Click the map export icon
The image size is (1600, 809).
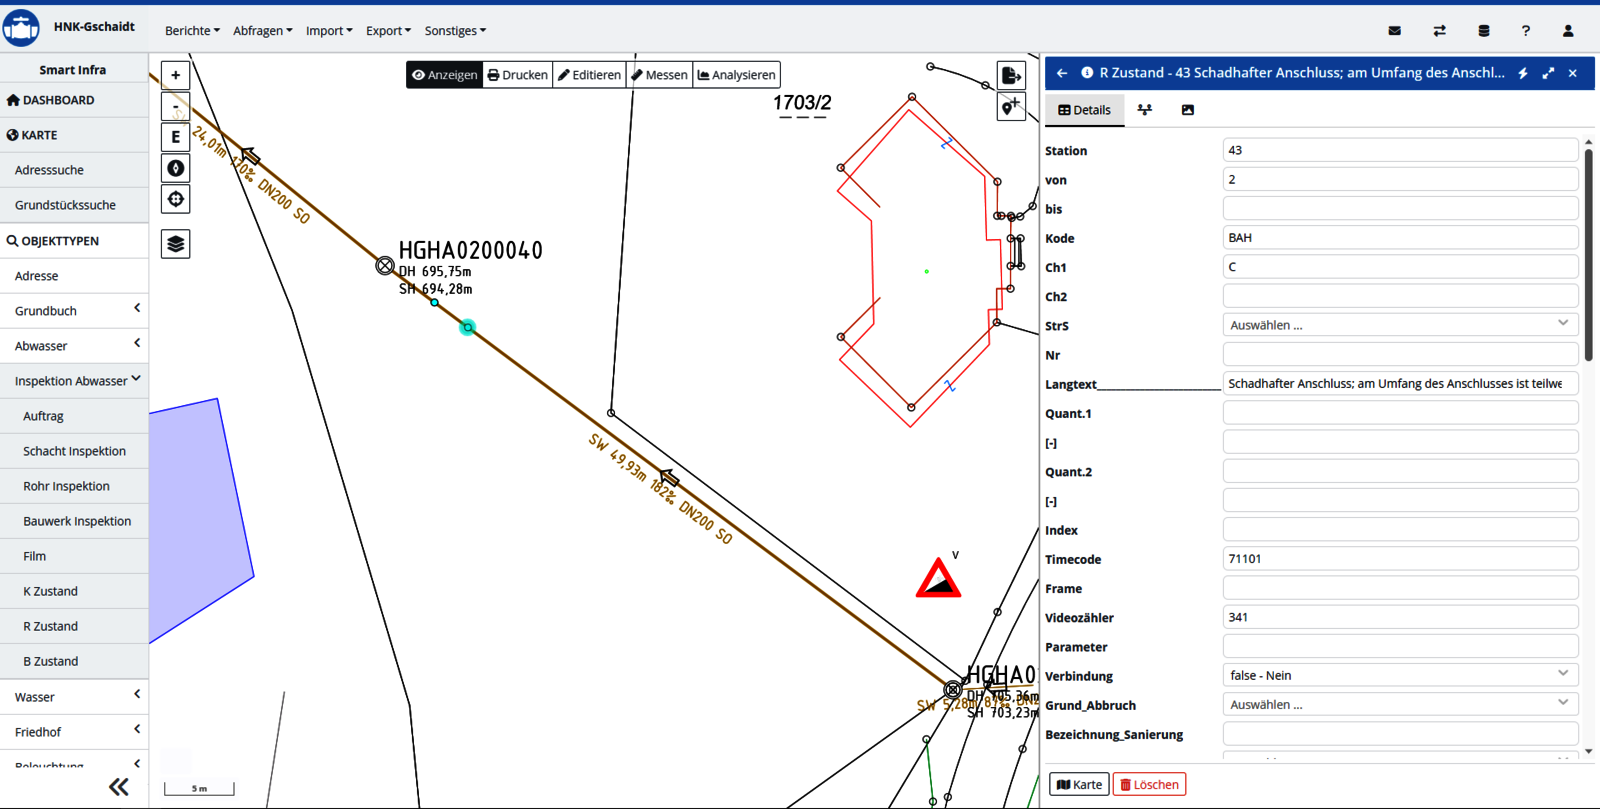point(1011,76)
